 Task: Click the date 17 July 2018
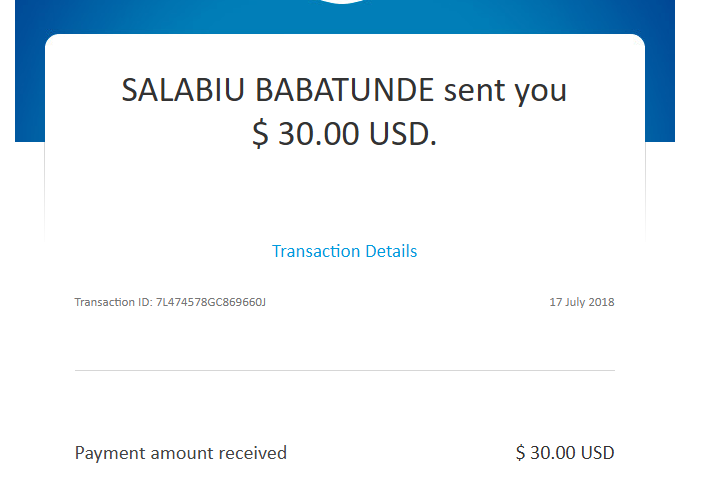coord(582,302)
